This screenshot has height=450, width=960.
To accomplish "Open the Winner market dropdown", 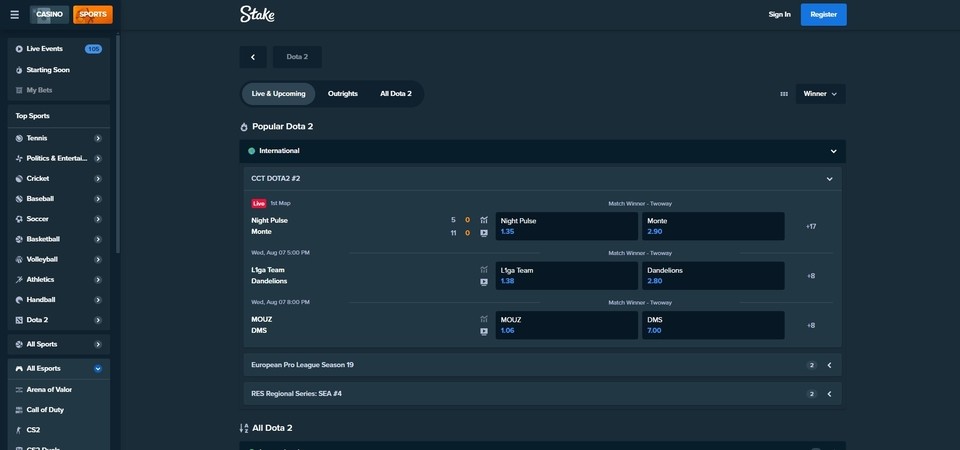I will (x=820, y=94).
